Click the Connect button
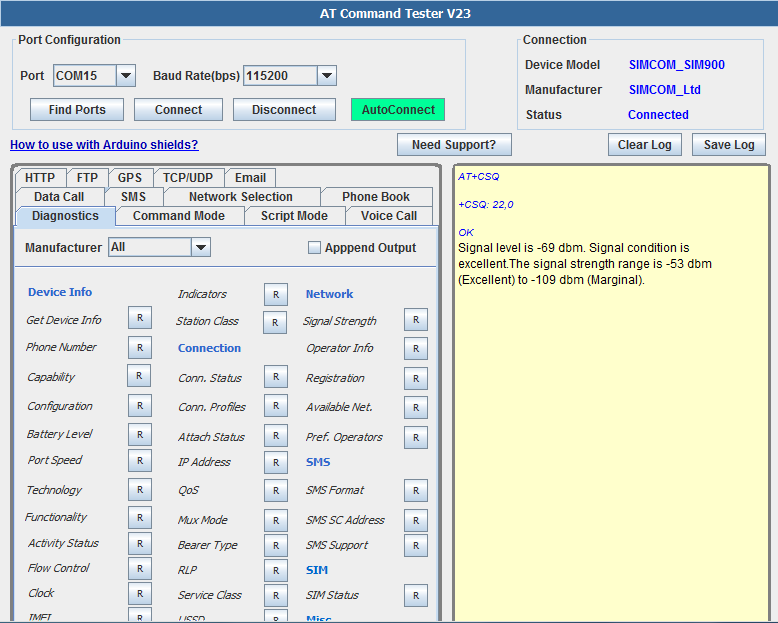This screenshot has width=778, height=623. 178,110
